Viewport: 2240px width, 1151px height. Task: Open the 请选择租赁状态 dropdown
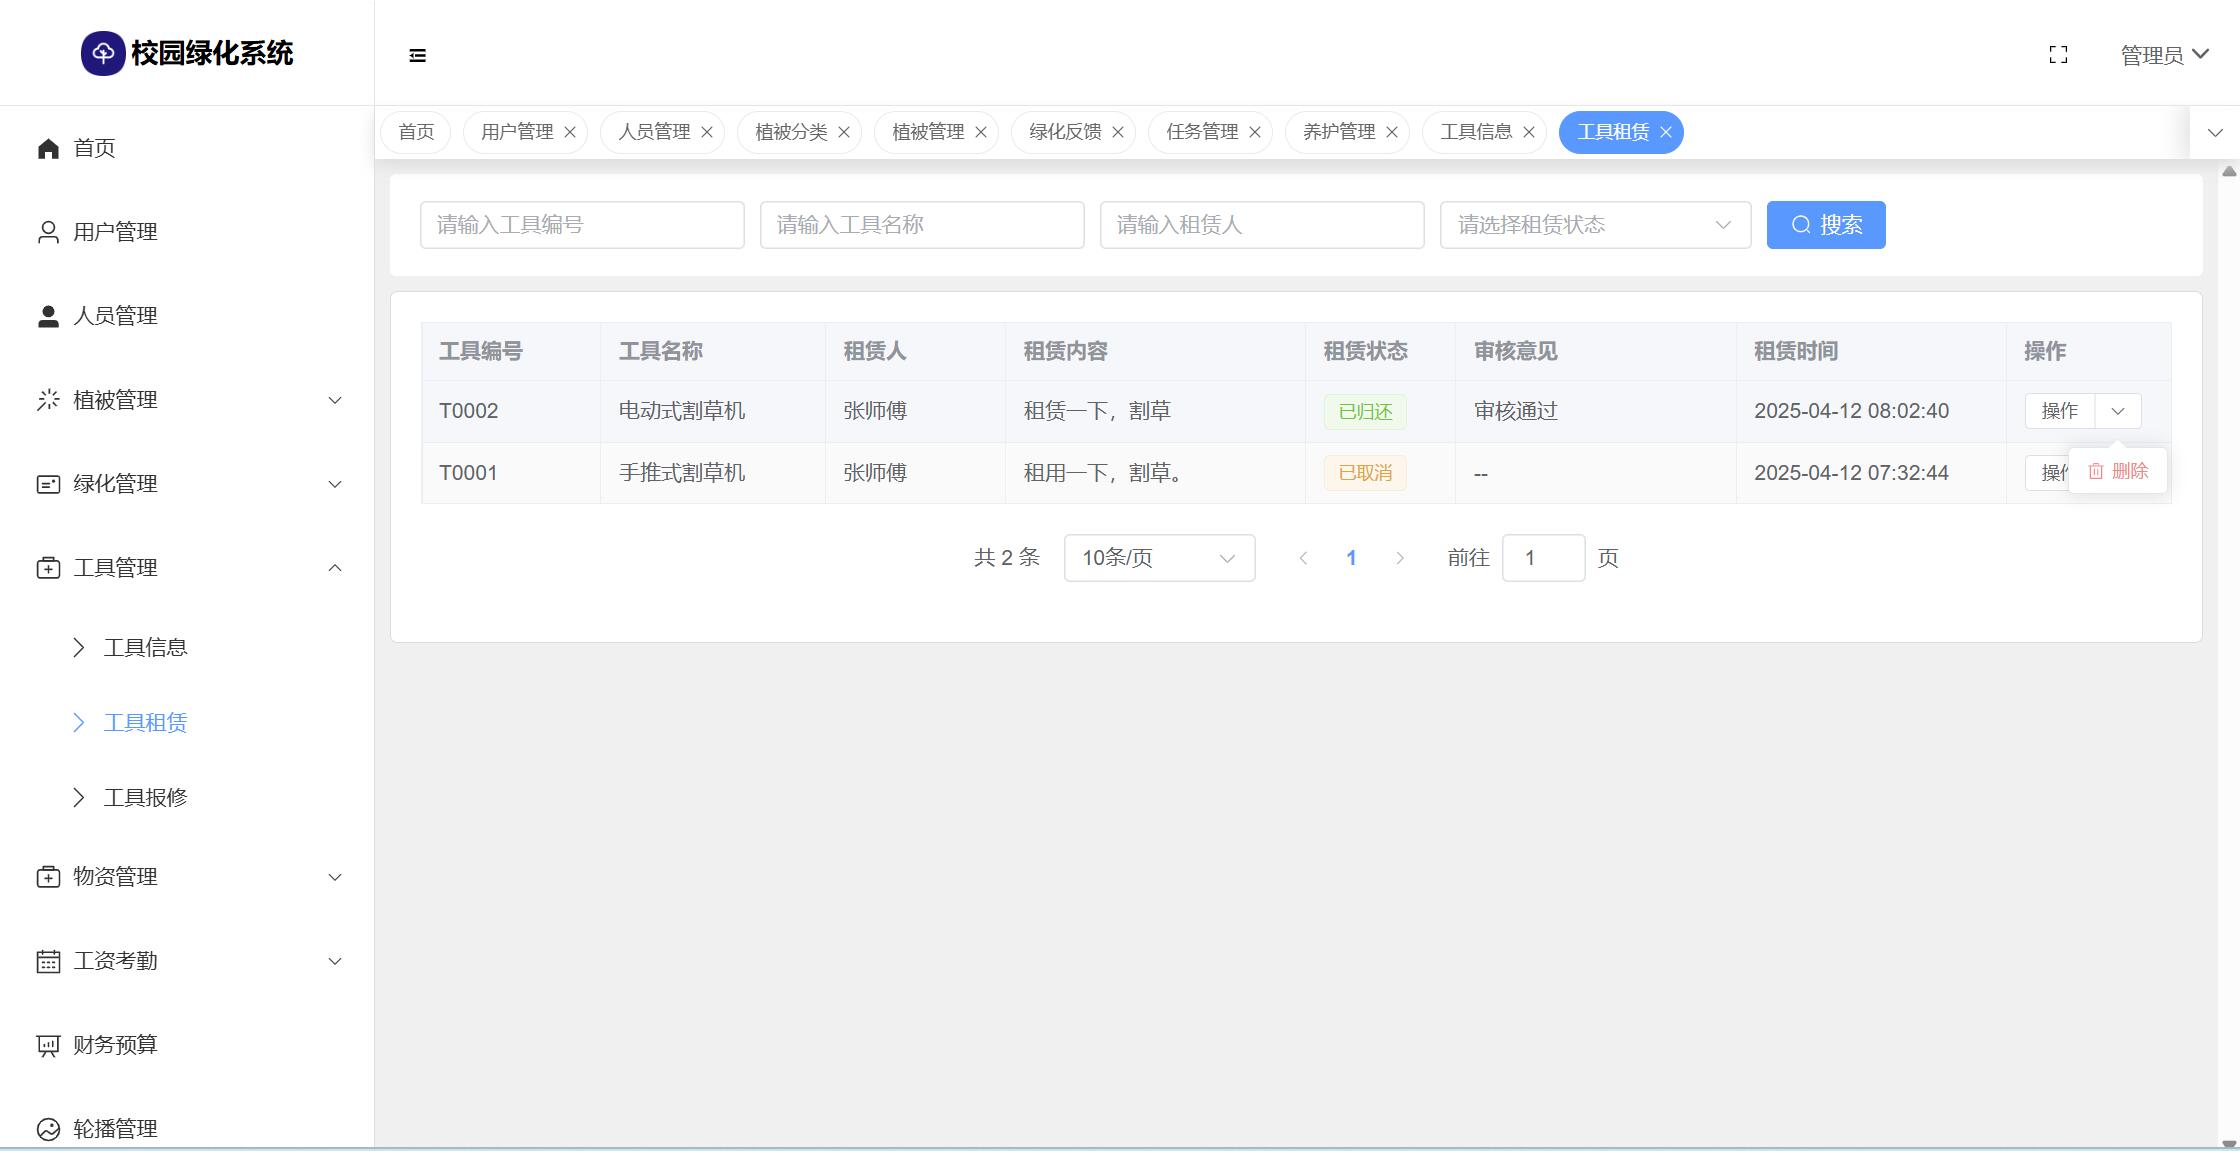pyautogui.click(x=1594, y=225)
